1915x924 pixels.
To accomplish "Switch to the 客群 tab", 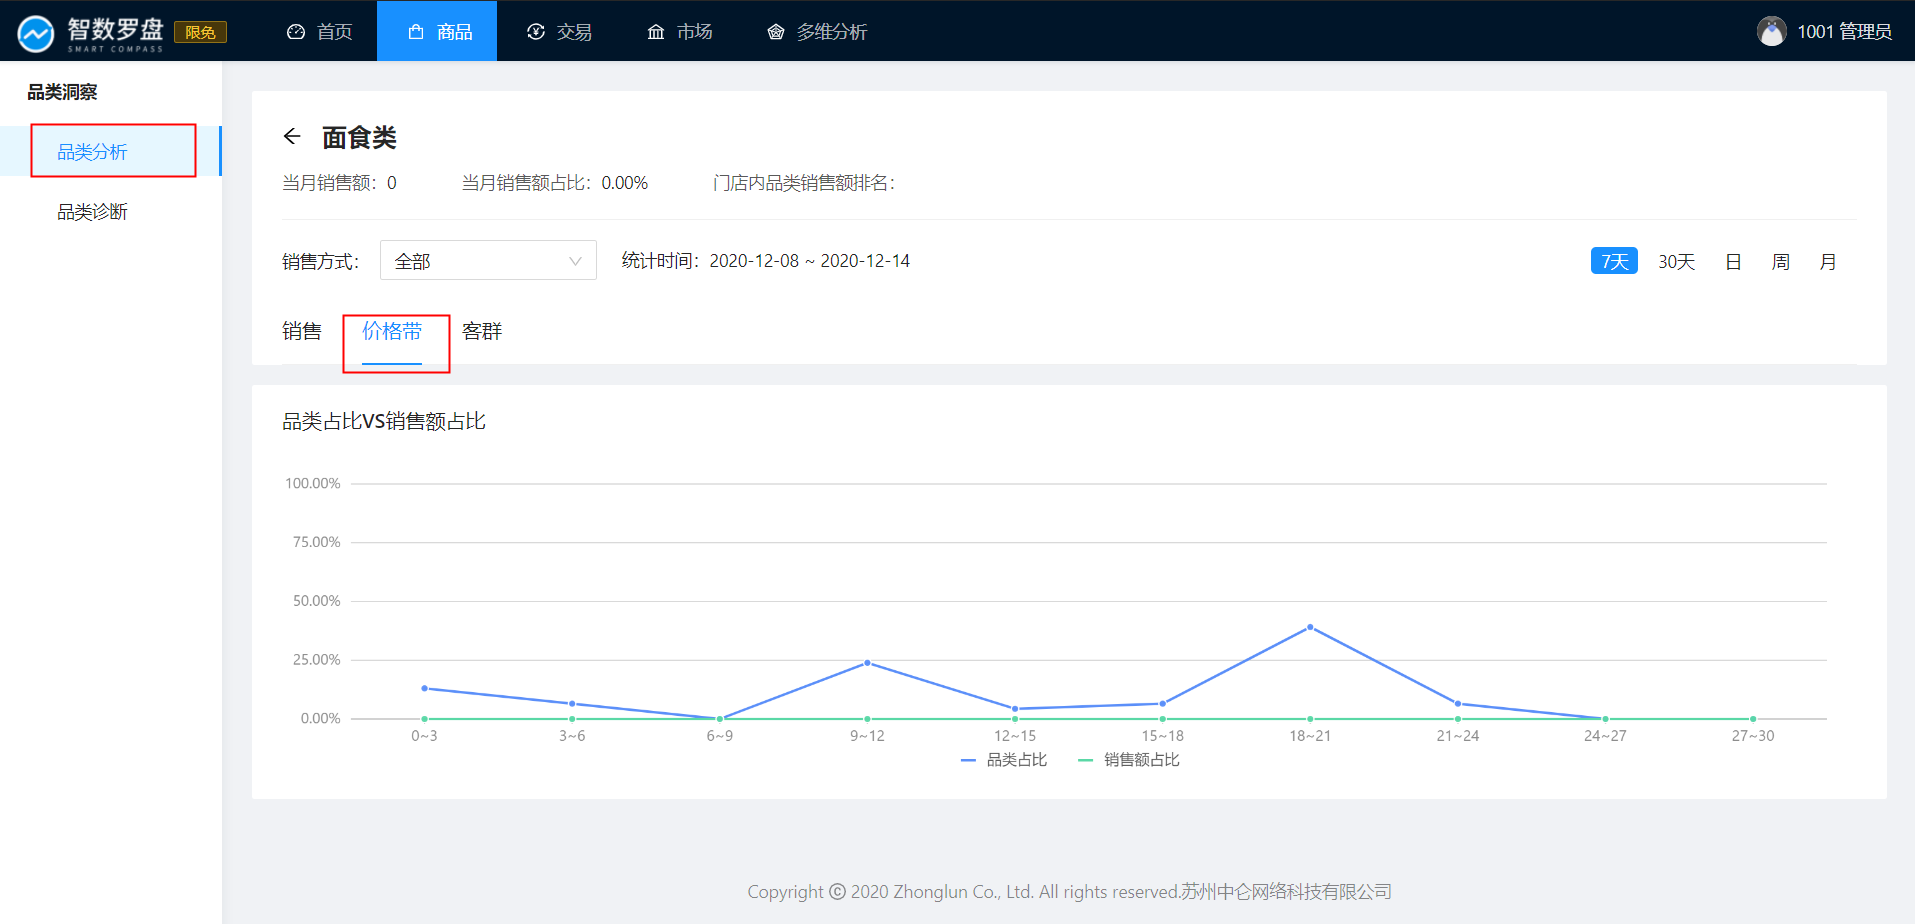I will pos(482,331).
